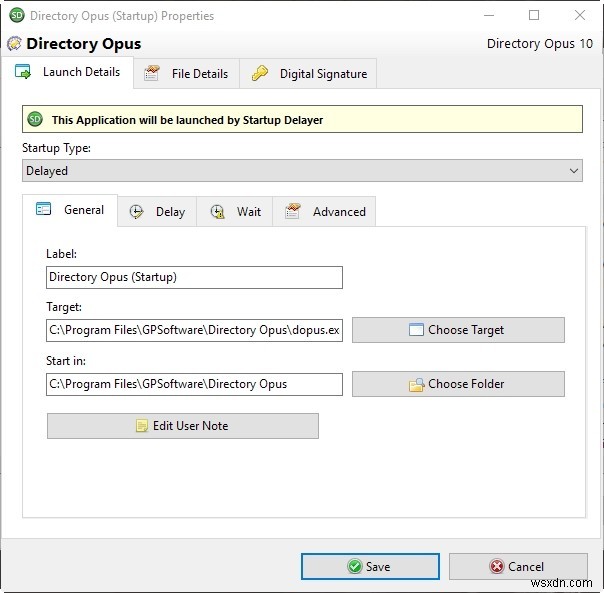Select the Launch Details tab
The height and width of the screenshot is (593, 604).
click(68, 72)
